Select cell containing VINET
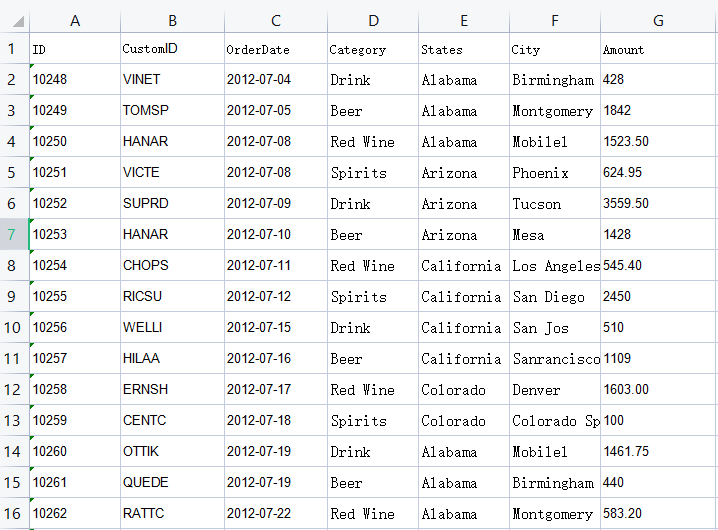The height and width of the screenshot is (530, 718). tap(173, 80)
